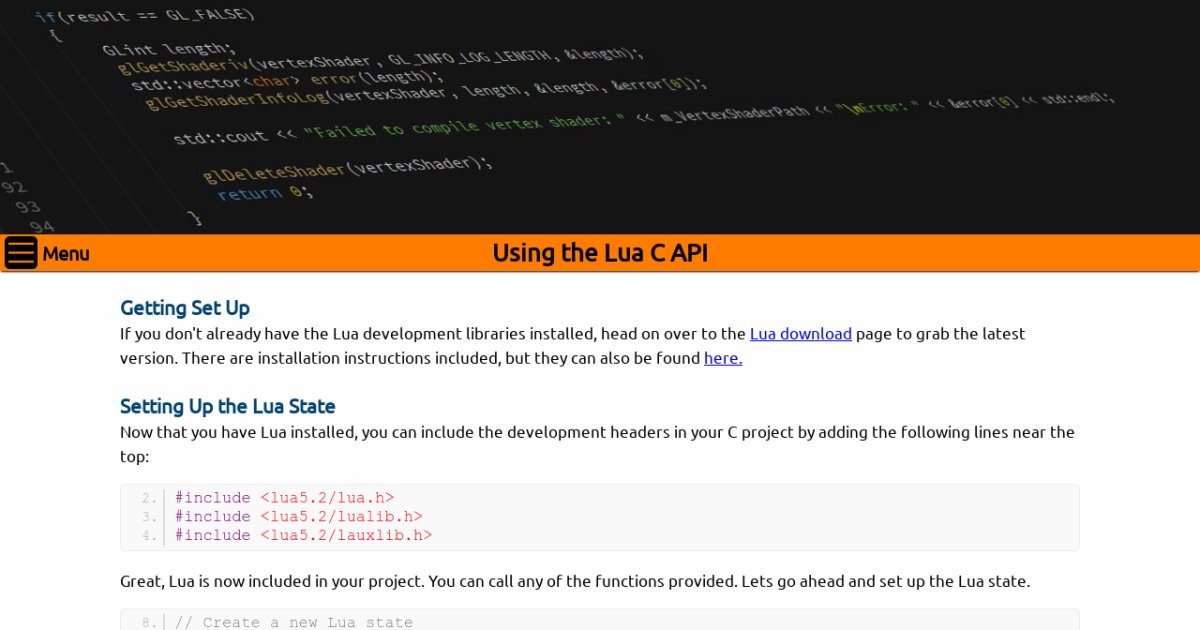The height and width of the screenshot is (630, 1200).
Task: Click the 'Setting Up the Lua State' heading
Action: point(227,406)
